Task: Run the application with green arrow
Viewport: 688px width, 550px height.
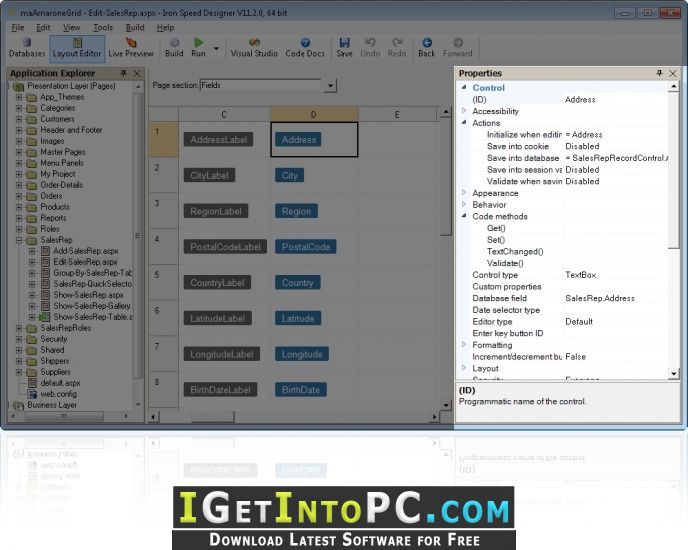Action: pos(198,47)
